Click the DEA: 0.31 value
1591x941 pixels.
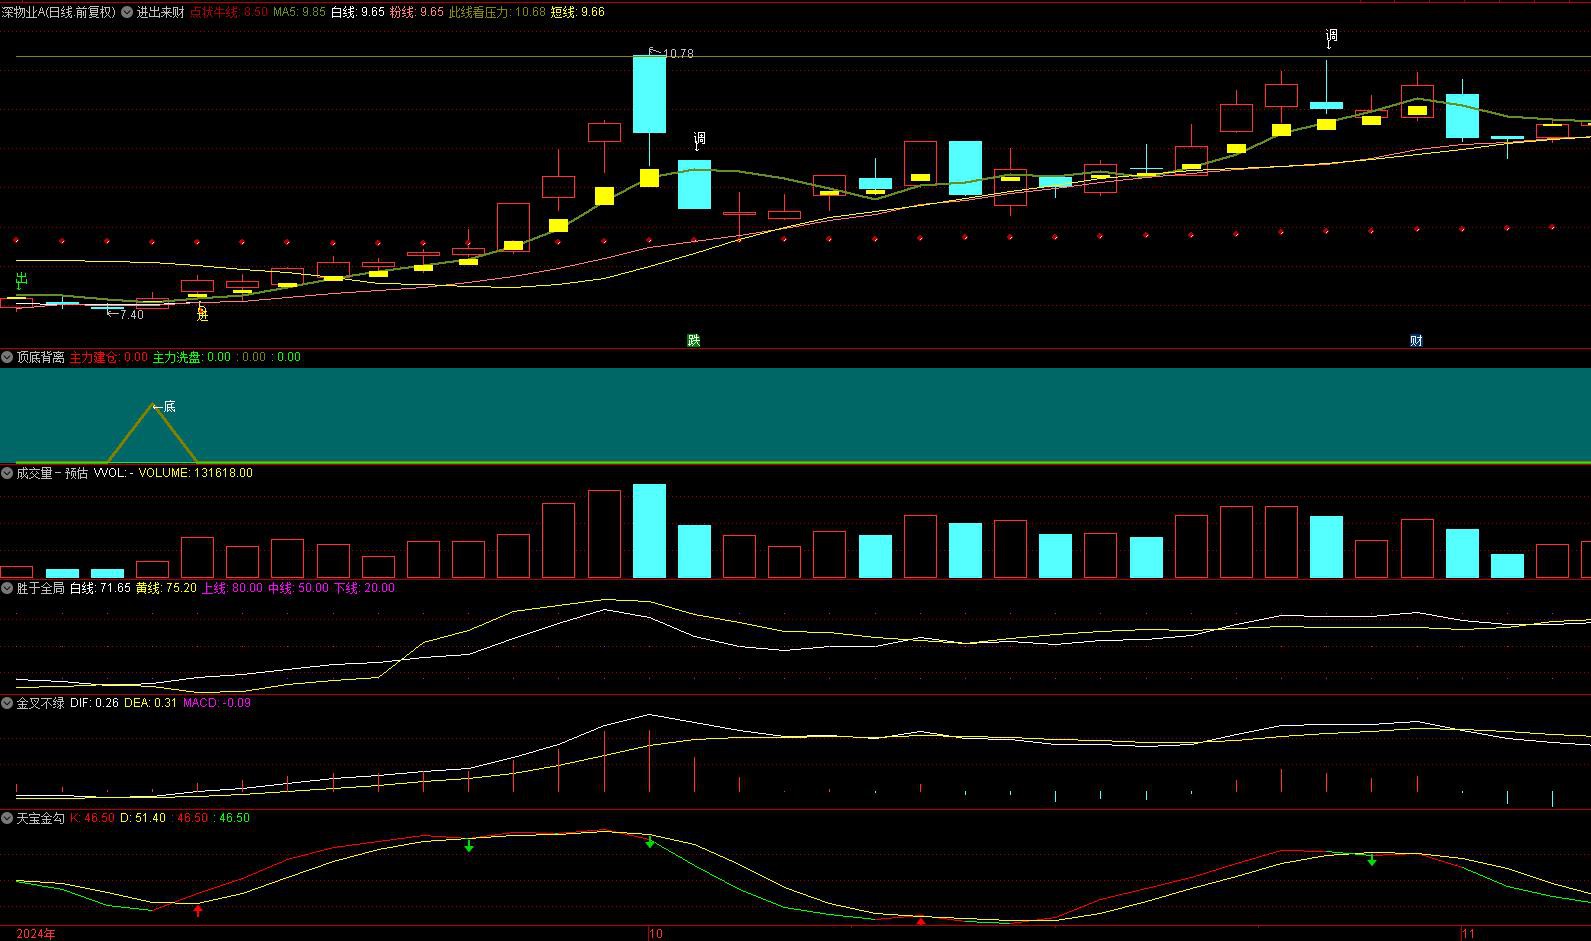[x=151, y=703]
